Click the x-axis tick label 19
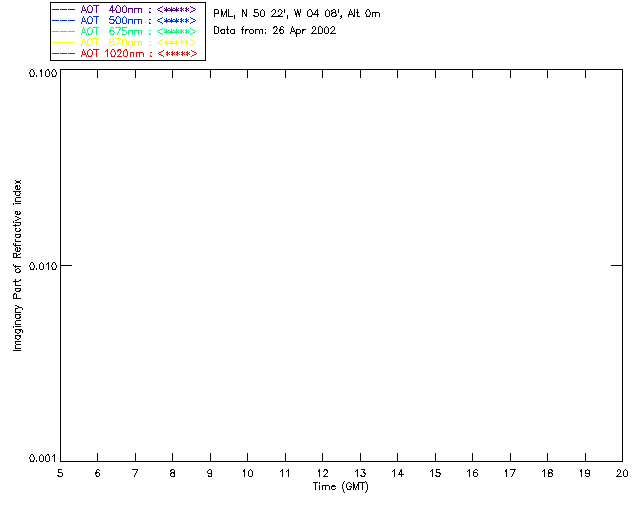This screenshot has height=512, width=640. tap(585, 473)
